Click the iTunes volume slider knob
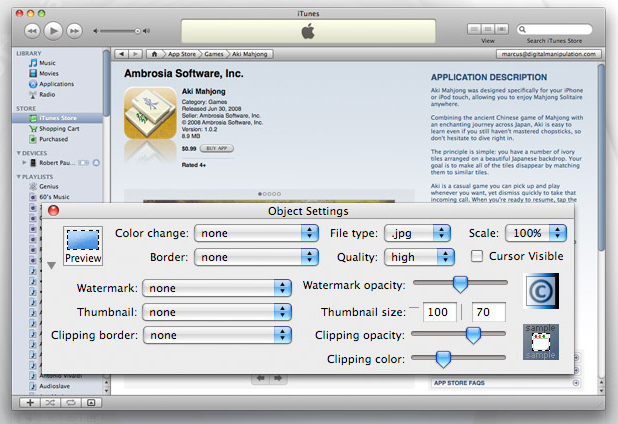618x424 pixels. coord(138,31)
